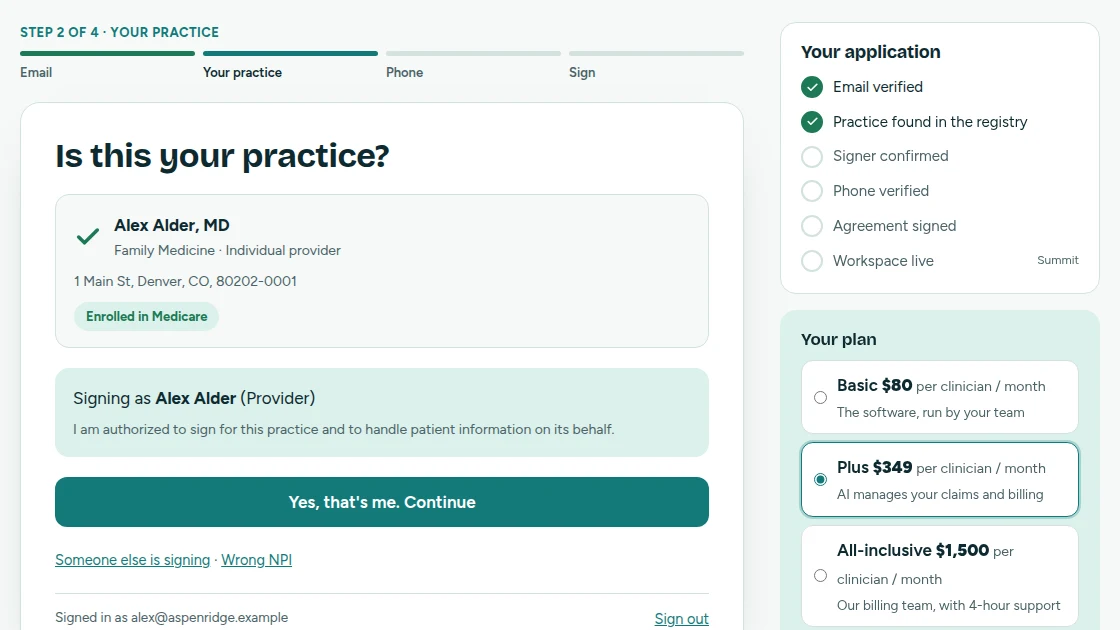Click the Summit label in the application panel
The width and height of the screenshot is (1120, 630).
coord(1058,260)
